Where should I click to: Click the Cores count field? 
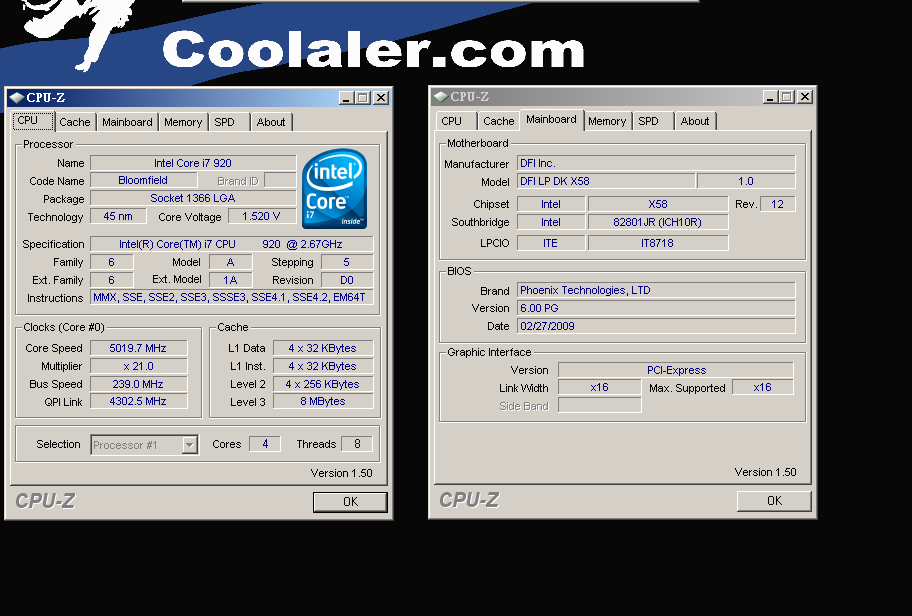pos(265,444)
